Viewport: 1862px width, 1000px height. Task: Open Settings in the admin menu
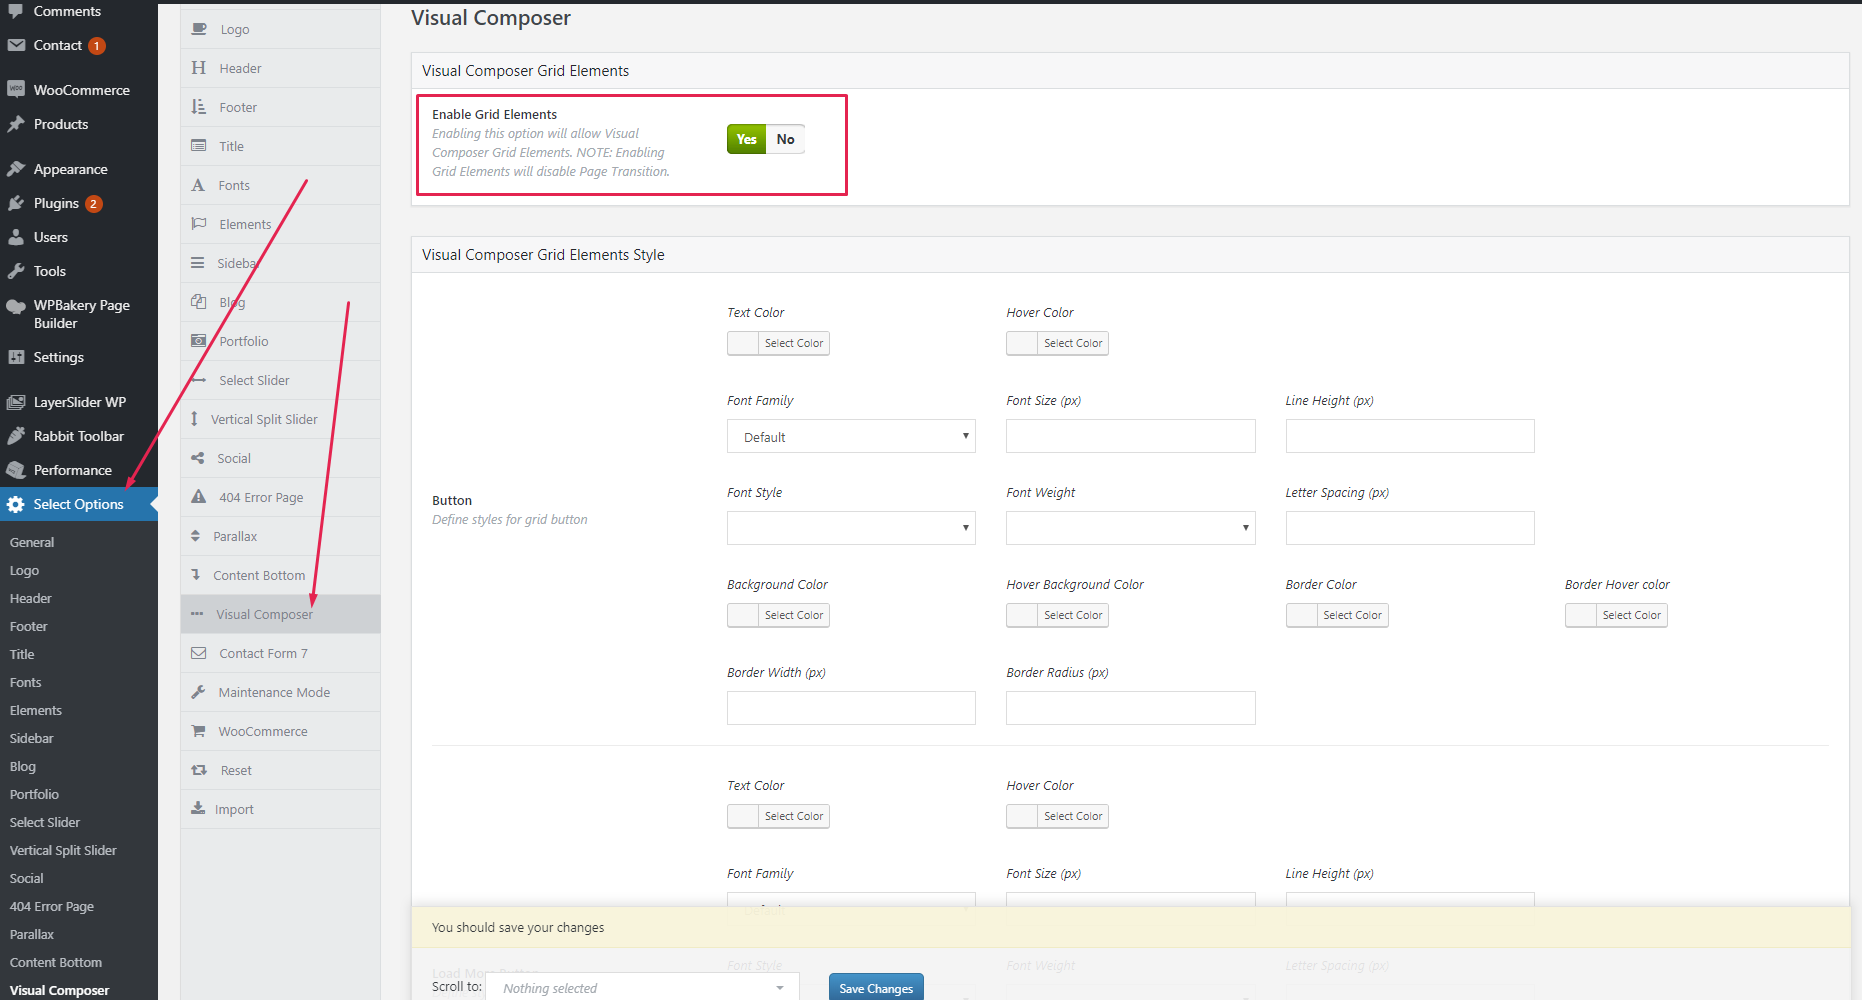coord(79,357)
